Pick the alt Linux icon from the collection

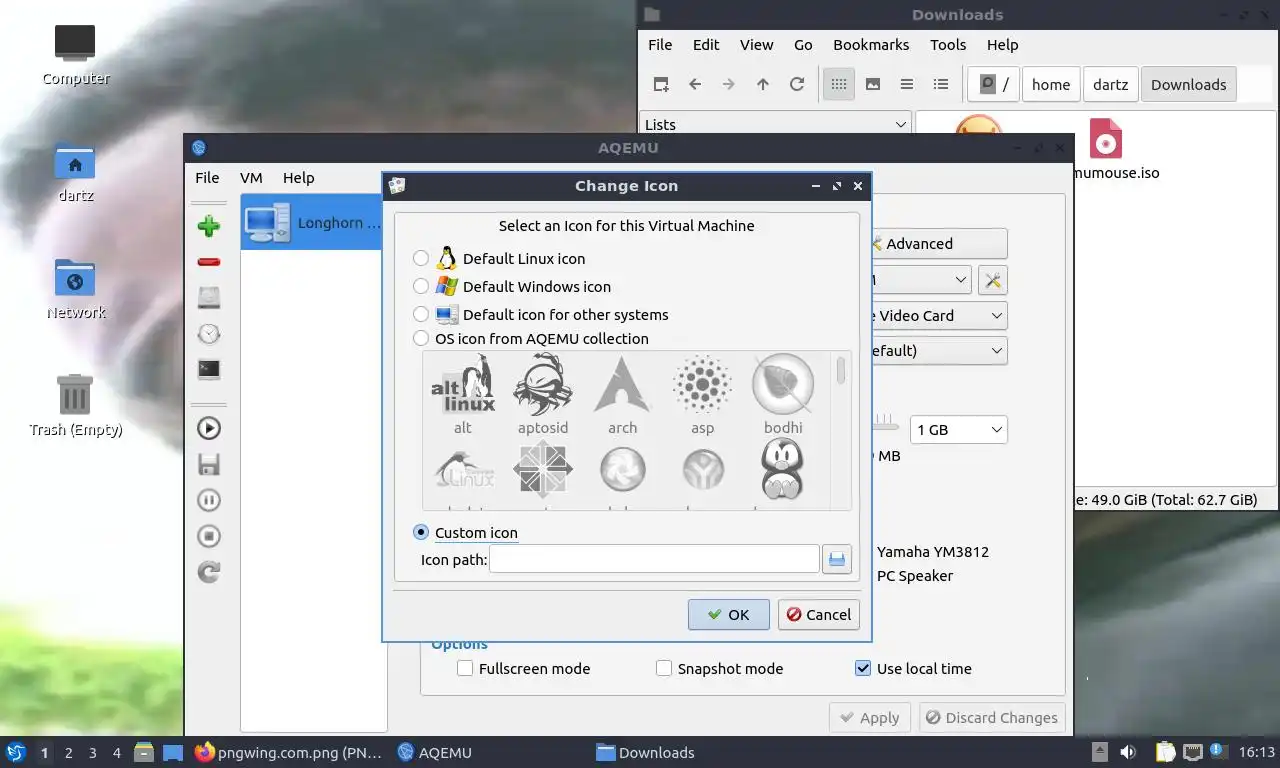[x=462, y=393]
